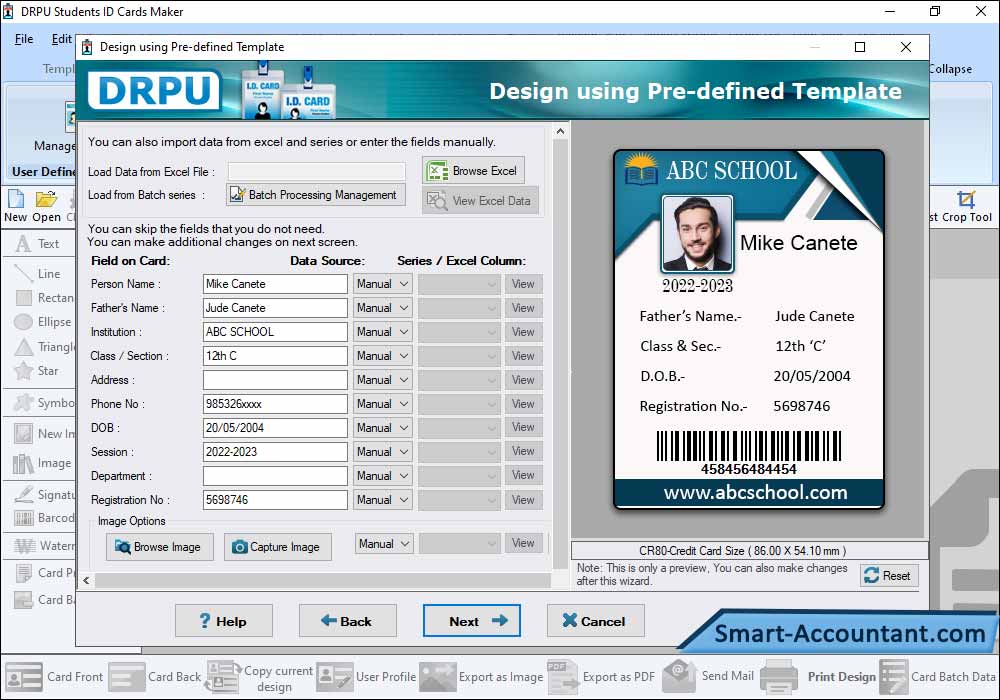Click in the empty Address field
This screenshot has height=700, width=1000.
click(276, 380)
